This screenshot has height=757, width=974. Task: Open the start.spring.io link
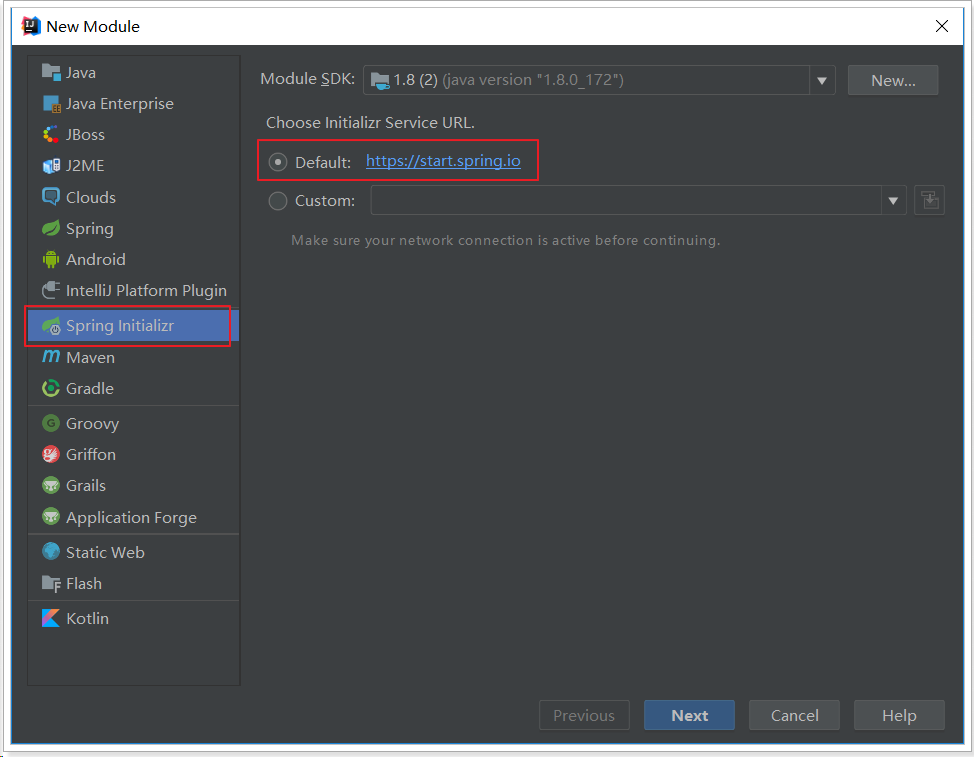pyautogui.click(x=443, y=161)
